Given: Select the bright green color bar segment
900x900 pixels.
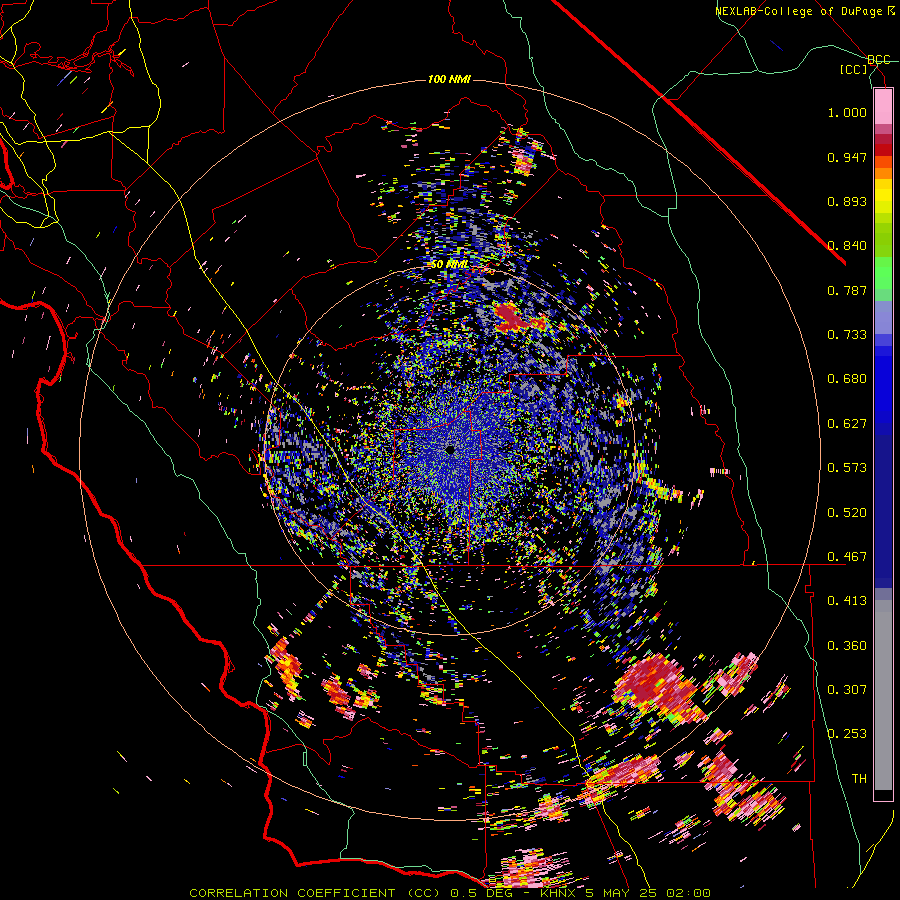Looking at the screenshot, I should (x=883, y=273).
